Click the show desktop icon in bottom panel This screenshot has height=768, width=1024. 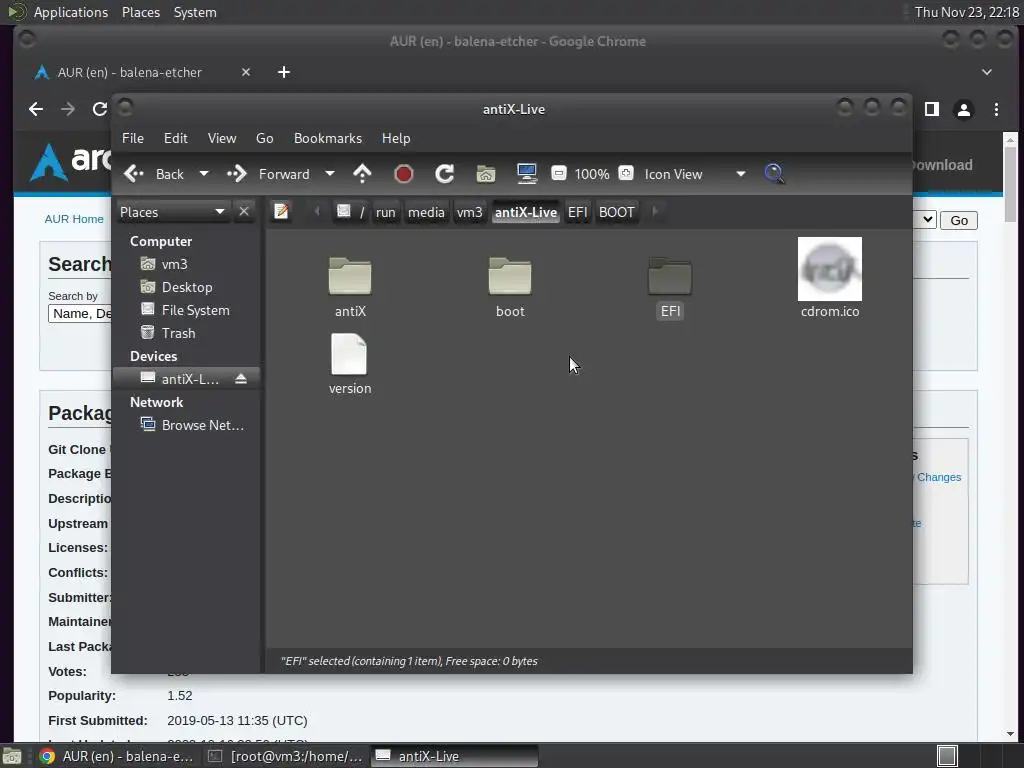coord(12,756)
